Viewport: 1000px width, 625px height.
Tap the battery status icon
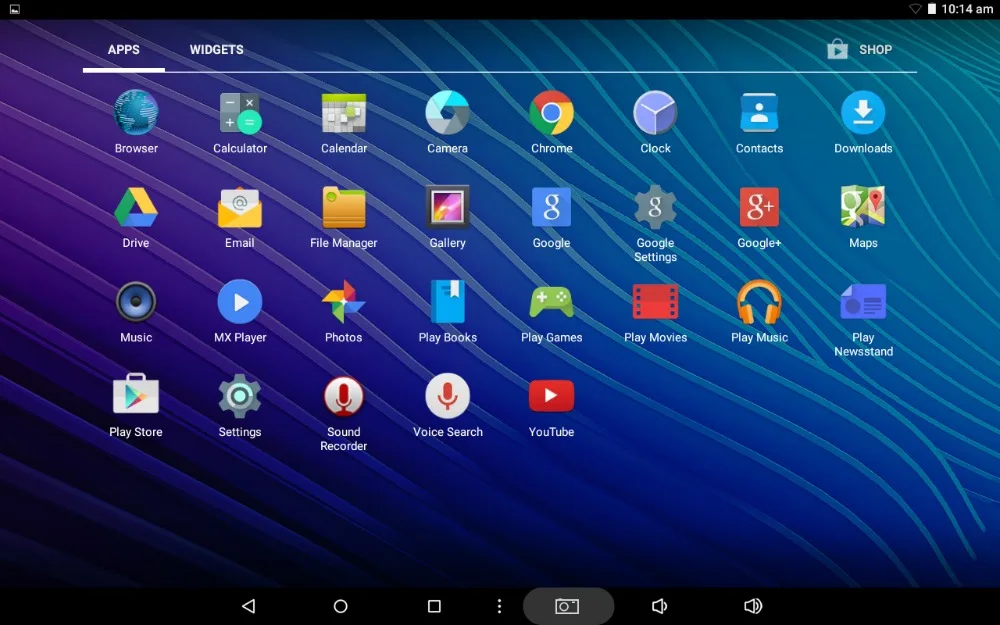(x=932, y=9)
